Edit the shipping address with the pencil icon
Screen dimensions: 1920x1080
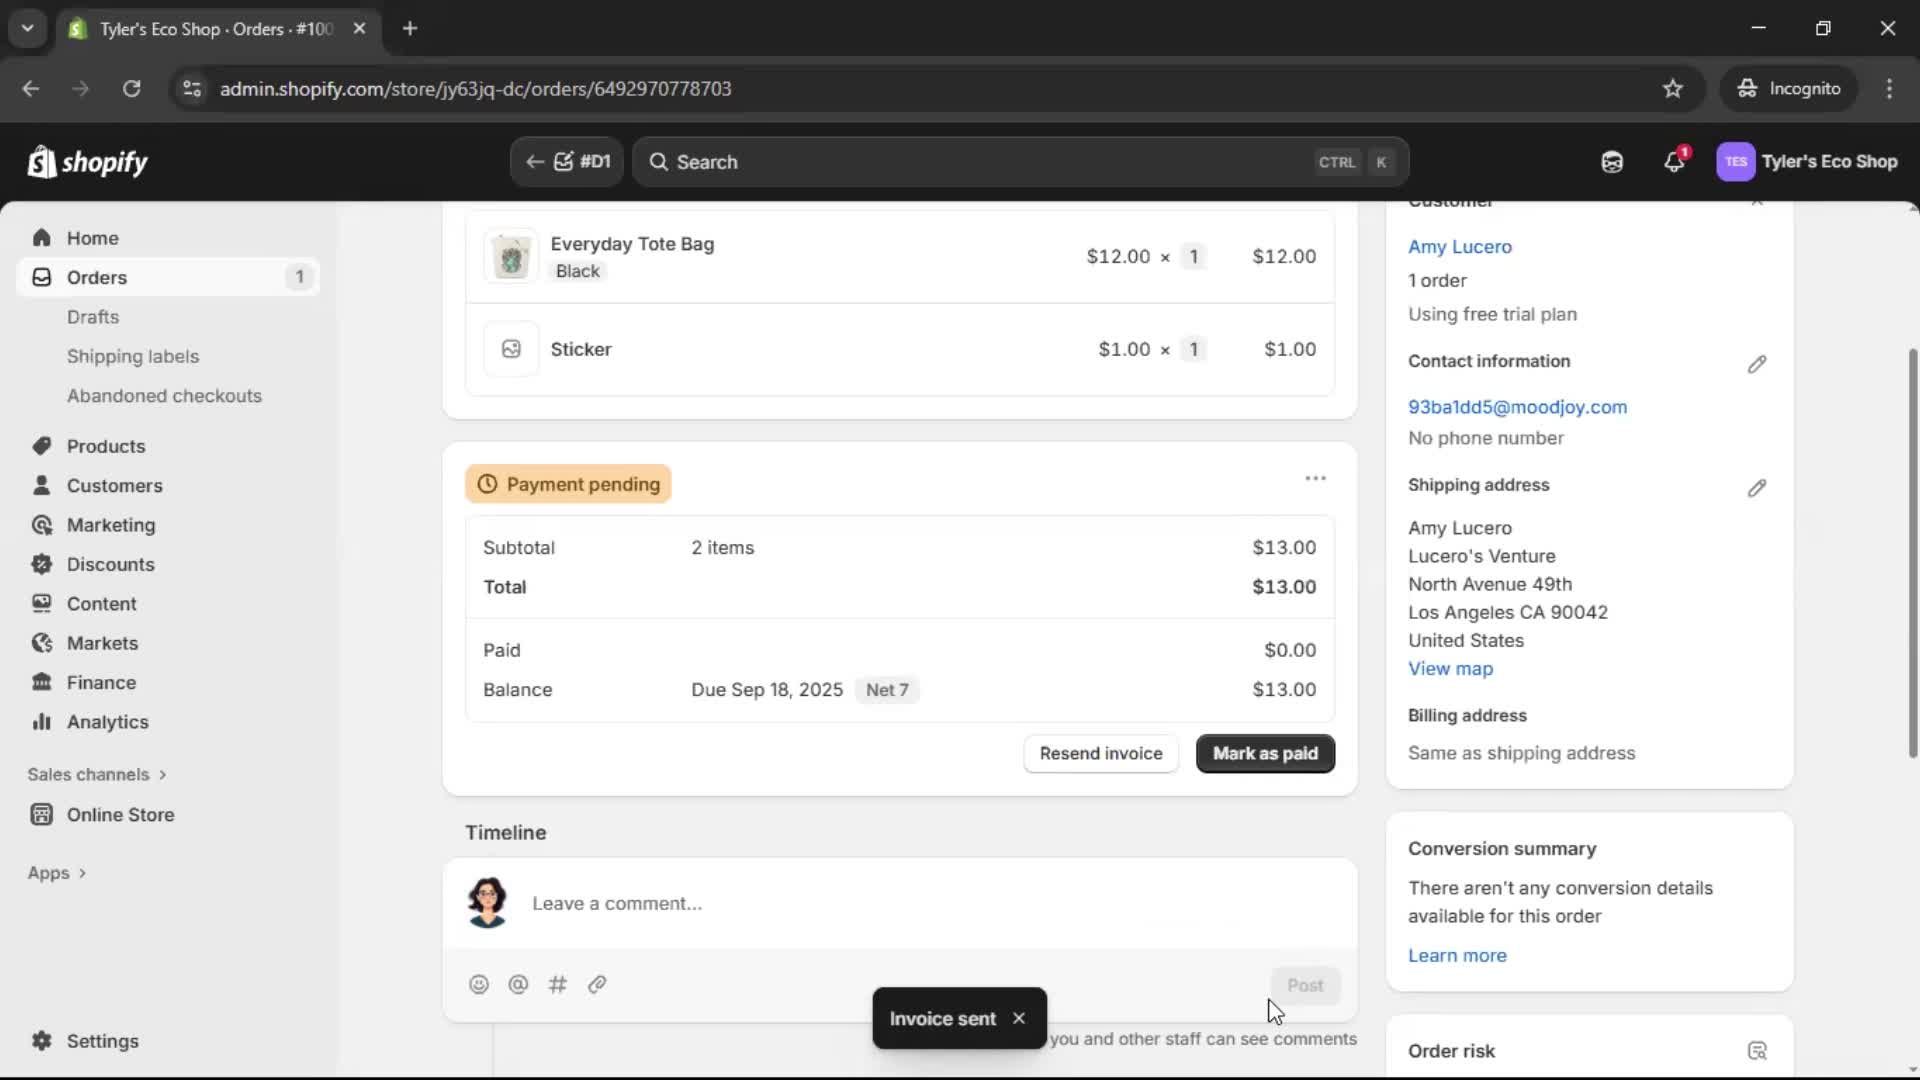coord(1757,488)
